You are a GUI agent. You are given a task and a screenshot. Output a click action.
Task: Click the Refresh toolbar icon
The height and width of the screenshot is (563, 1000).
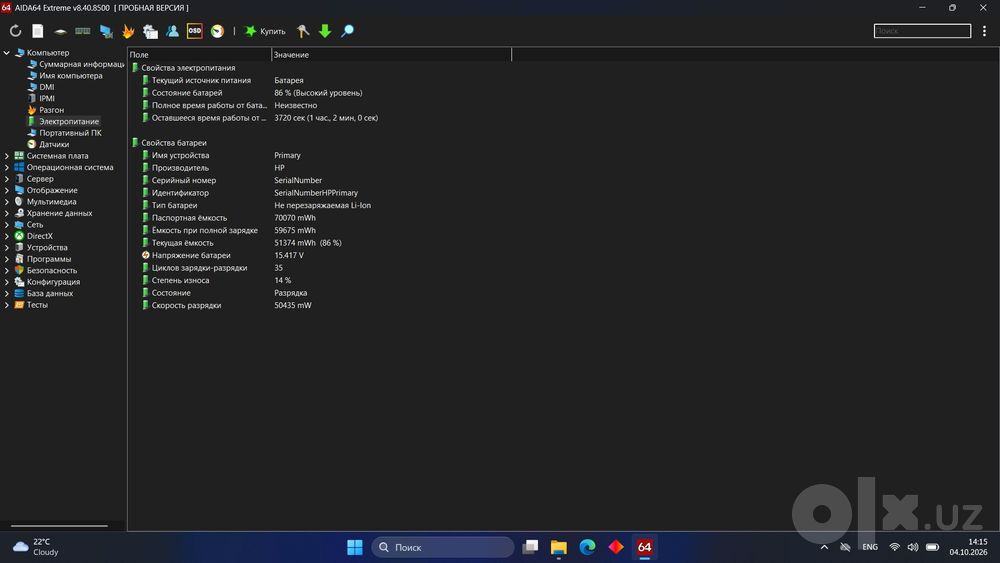(15, 31)
